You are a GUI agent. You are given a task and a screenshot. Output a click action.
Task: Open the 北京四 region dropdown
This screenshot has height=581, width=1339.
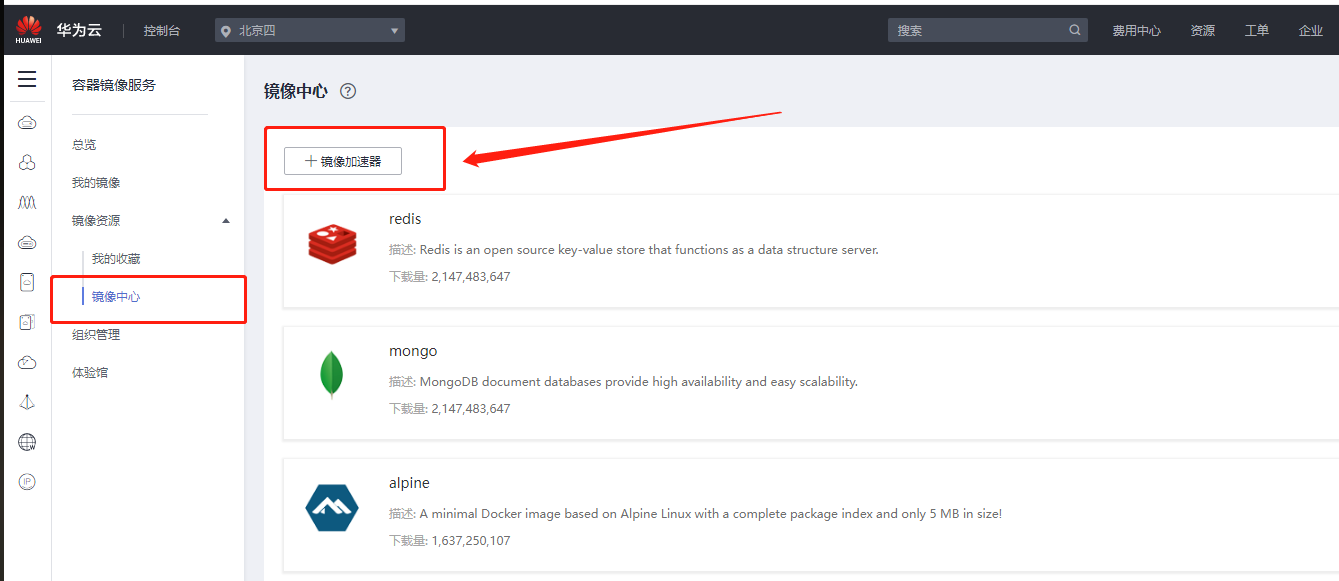310,30
